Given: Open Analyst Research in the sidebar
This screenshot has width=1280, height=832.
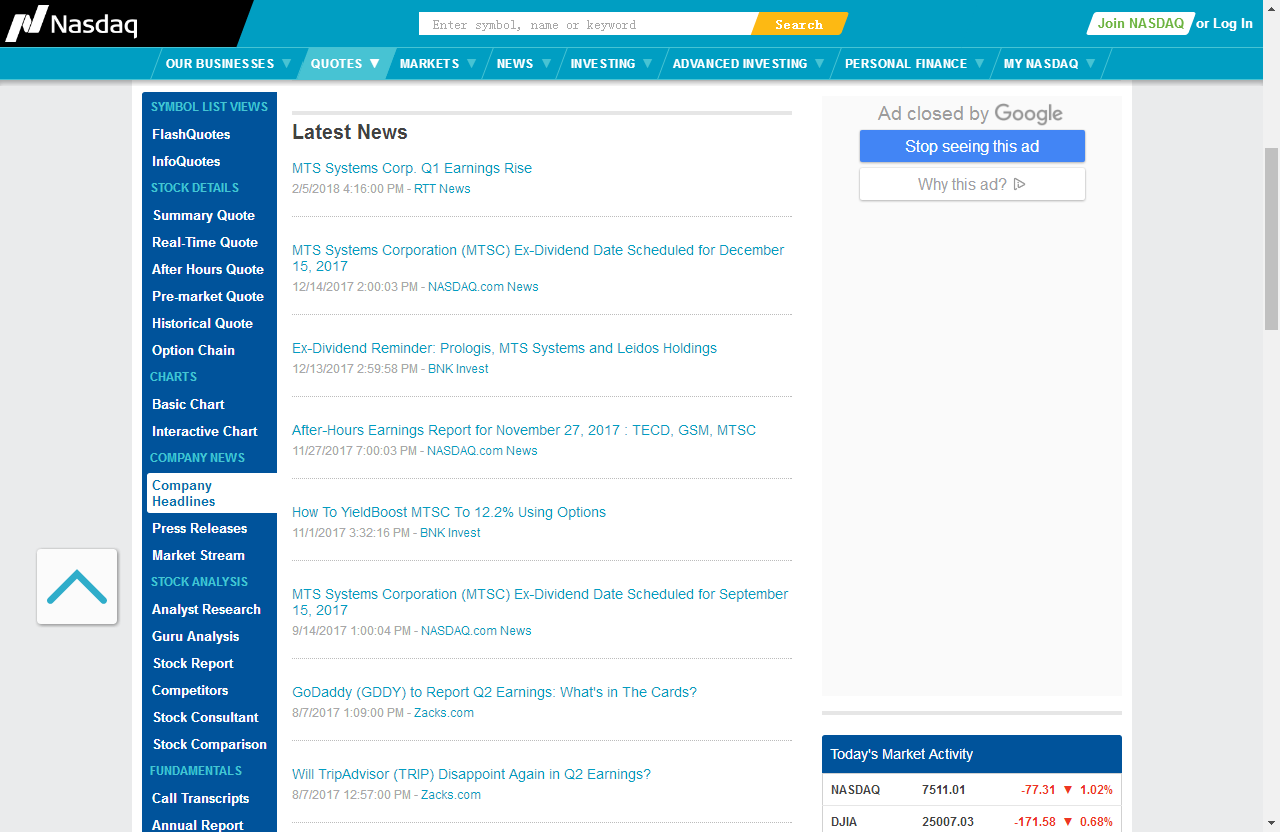Looking at the screenshot, I should point(206,609).
